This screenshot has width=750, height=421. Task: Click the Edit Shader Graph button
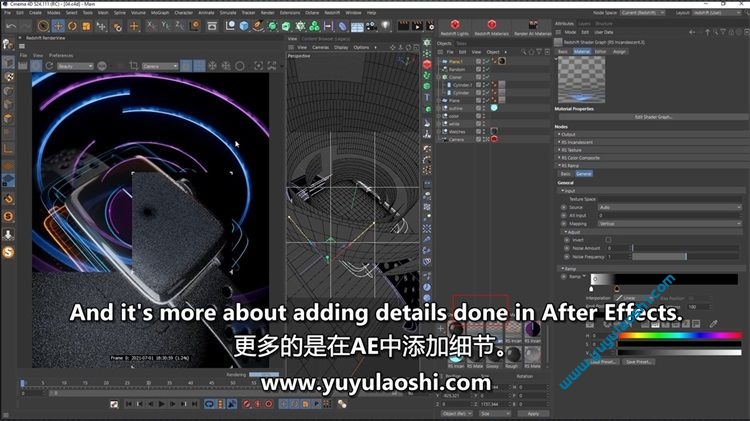[652, 117]
